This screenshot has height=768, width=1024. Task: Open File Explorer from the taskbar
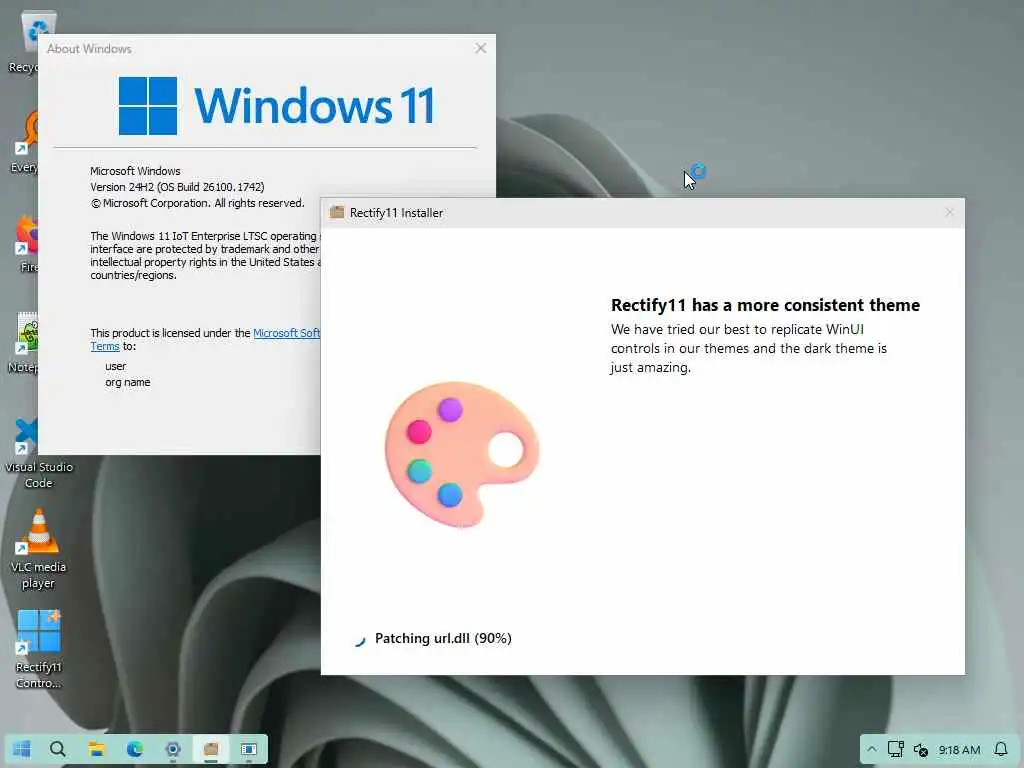pyautogui.click(x=97, y=749)
